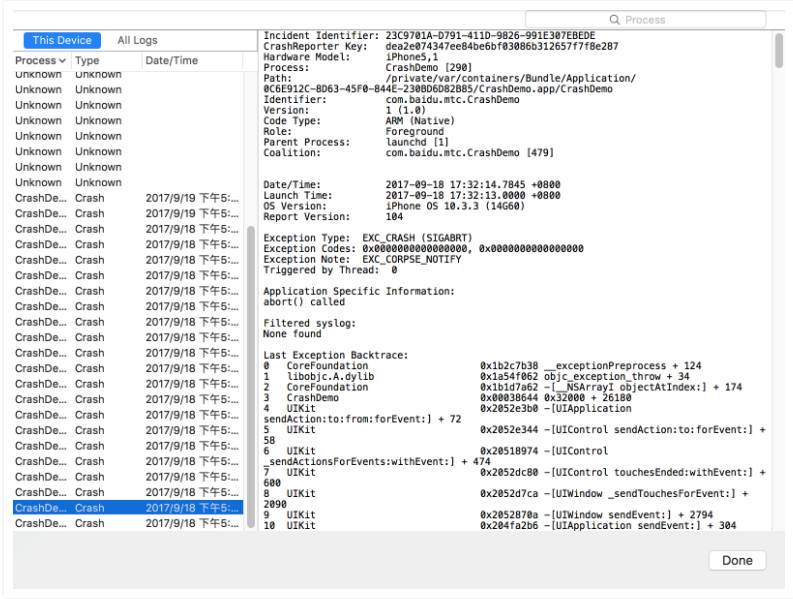This screenshot has height=599, width=793.
Task: Click backtrace frame 1 libobjc.A.dylib
Action: (476, 376)
